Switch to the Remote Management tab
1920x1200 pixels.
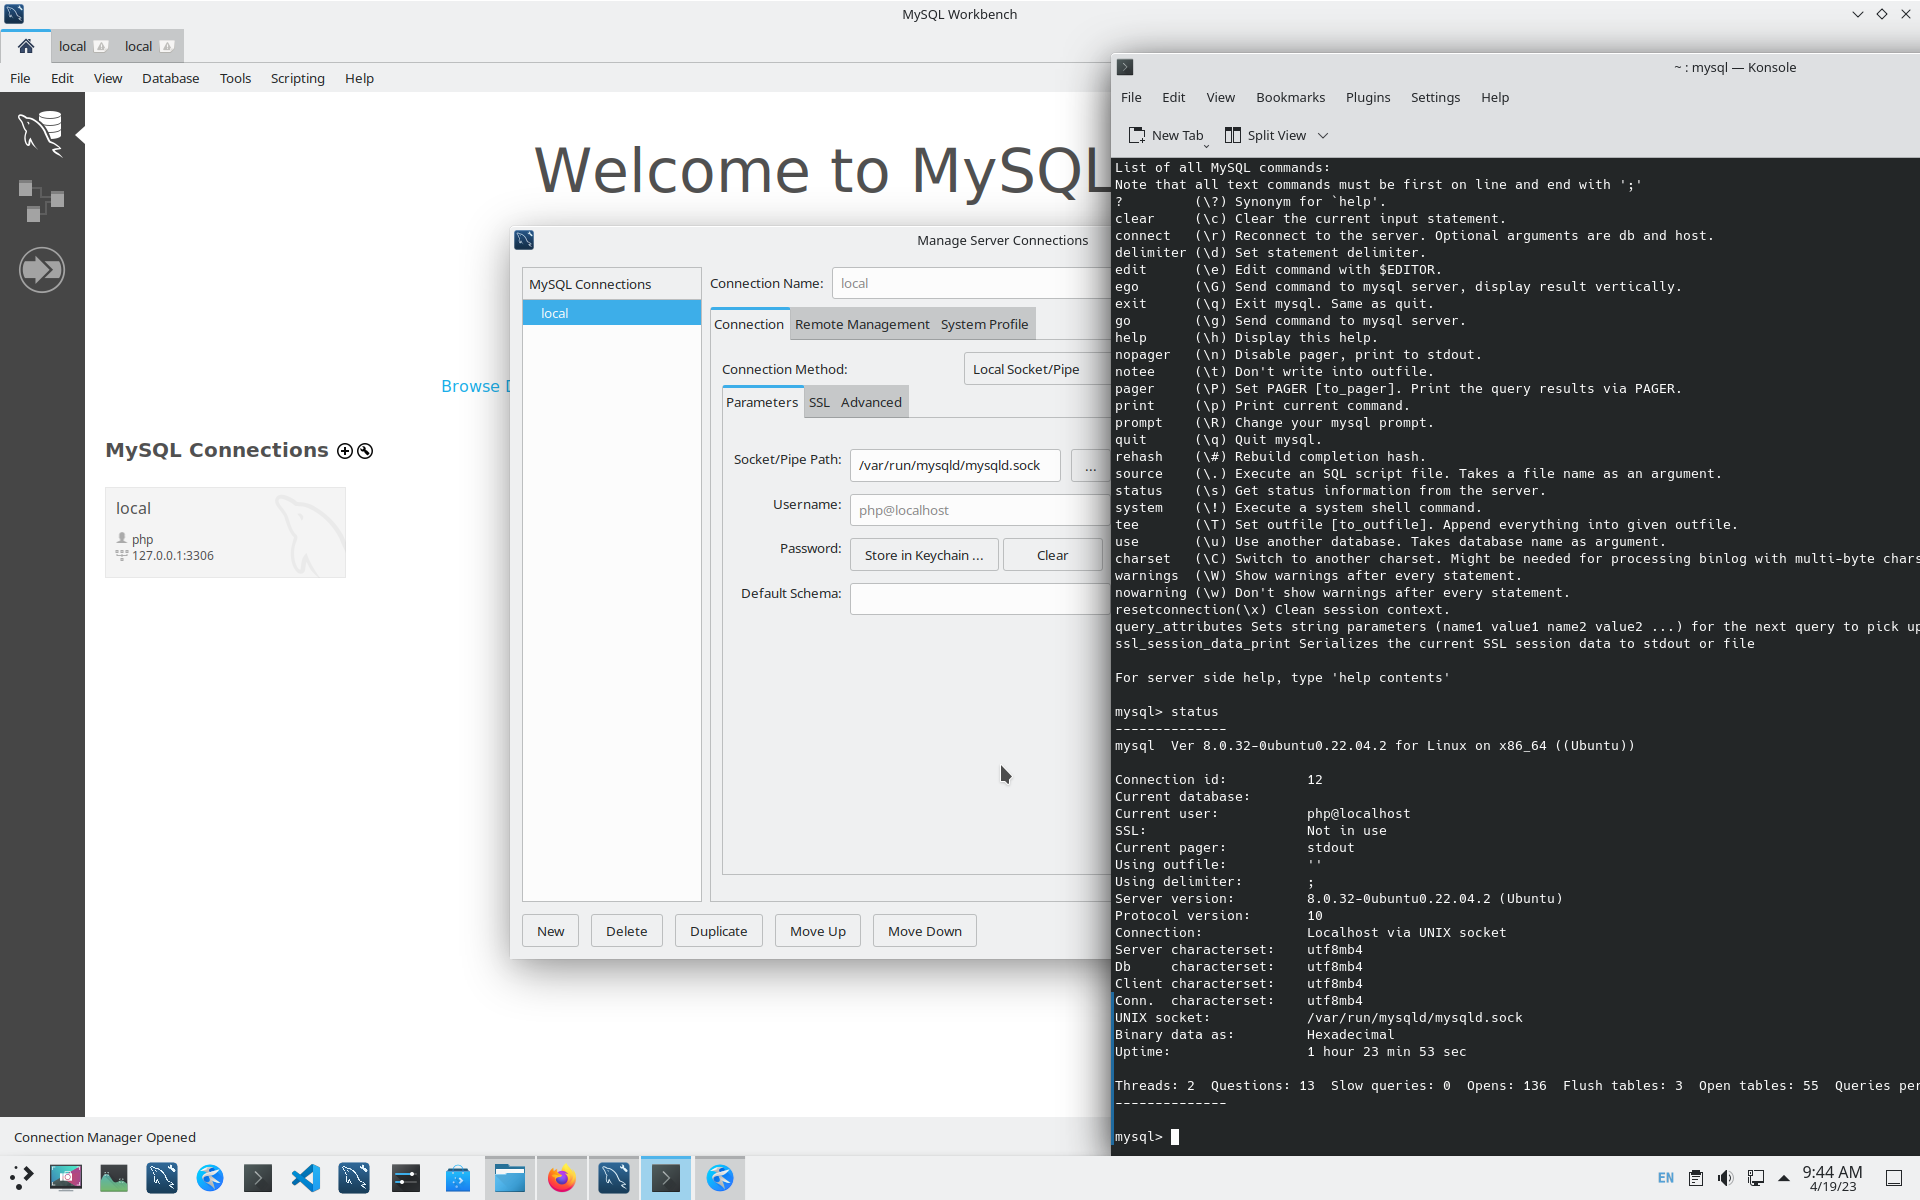pyautogui.click(x=862, y=324)
